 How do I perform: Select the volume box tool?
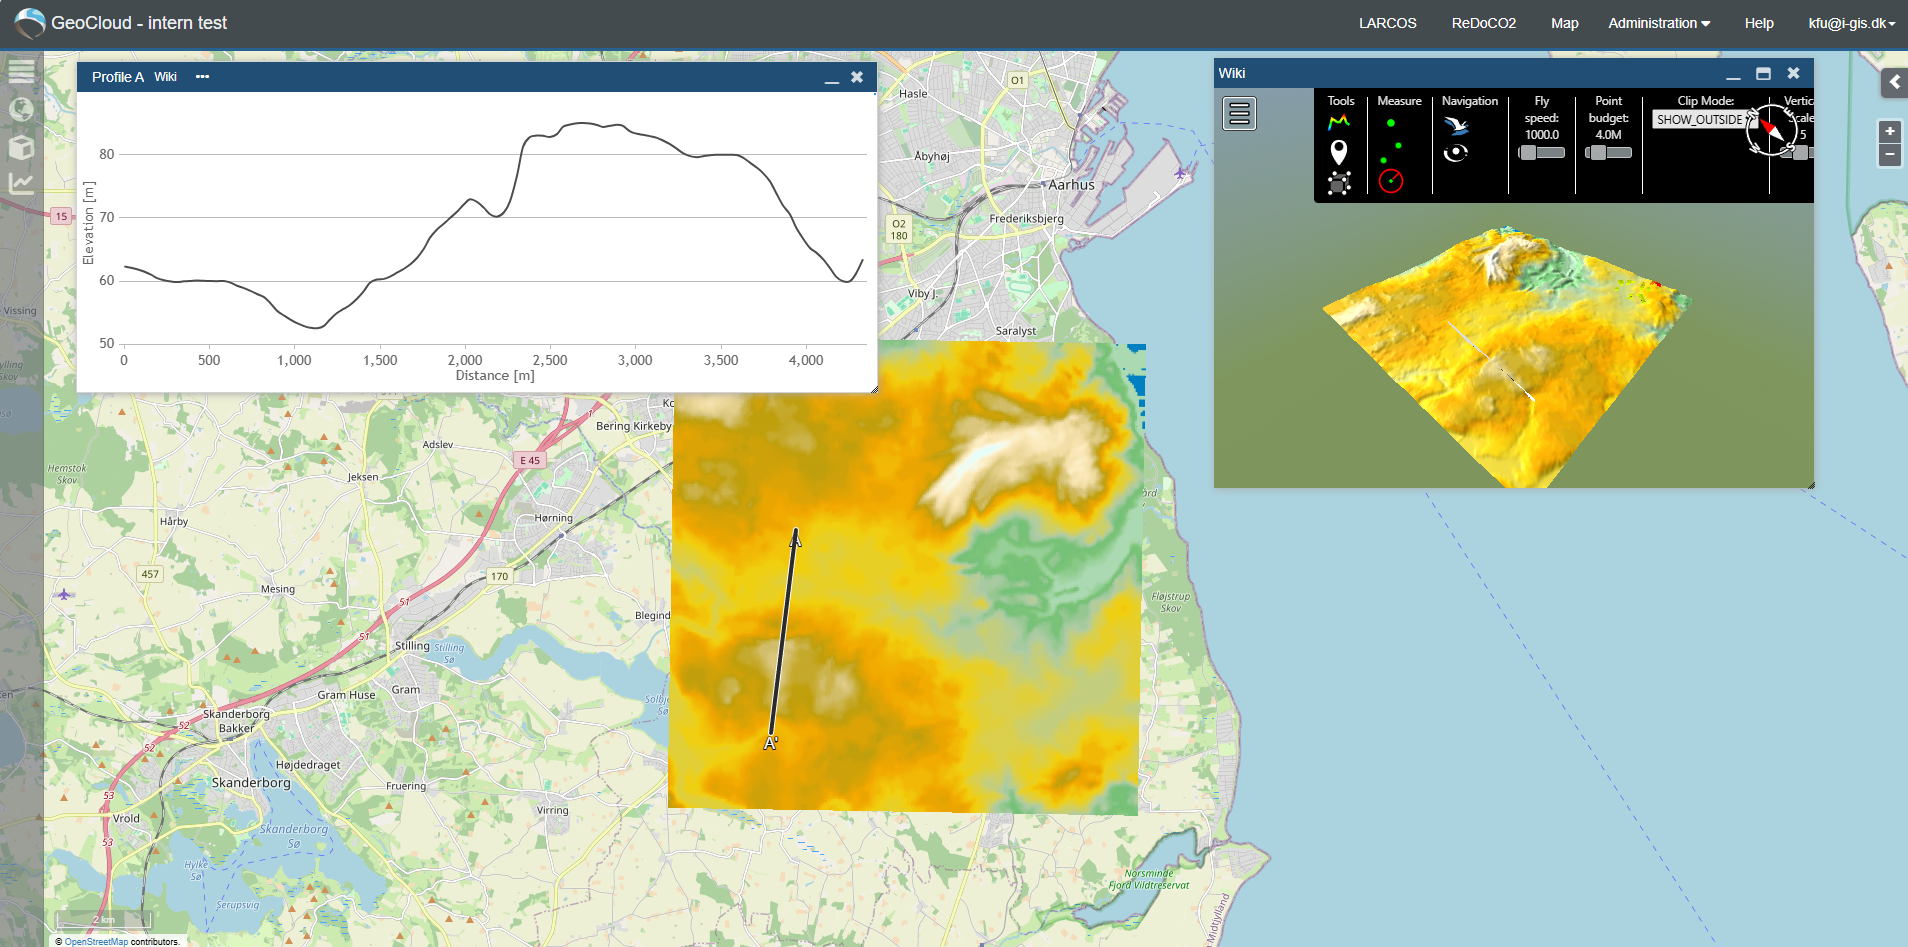point(1339,182)
